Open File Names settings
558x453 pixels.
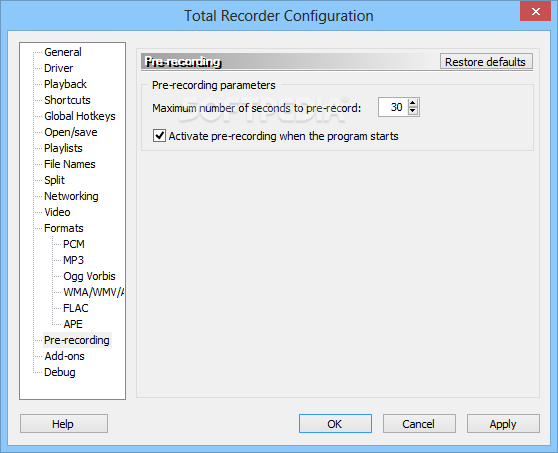click(x=69, y=164)
